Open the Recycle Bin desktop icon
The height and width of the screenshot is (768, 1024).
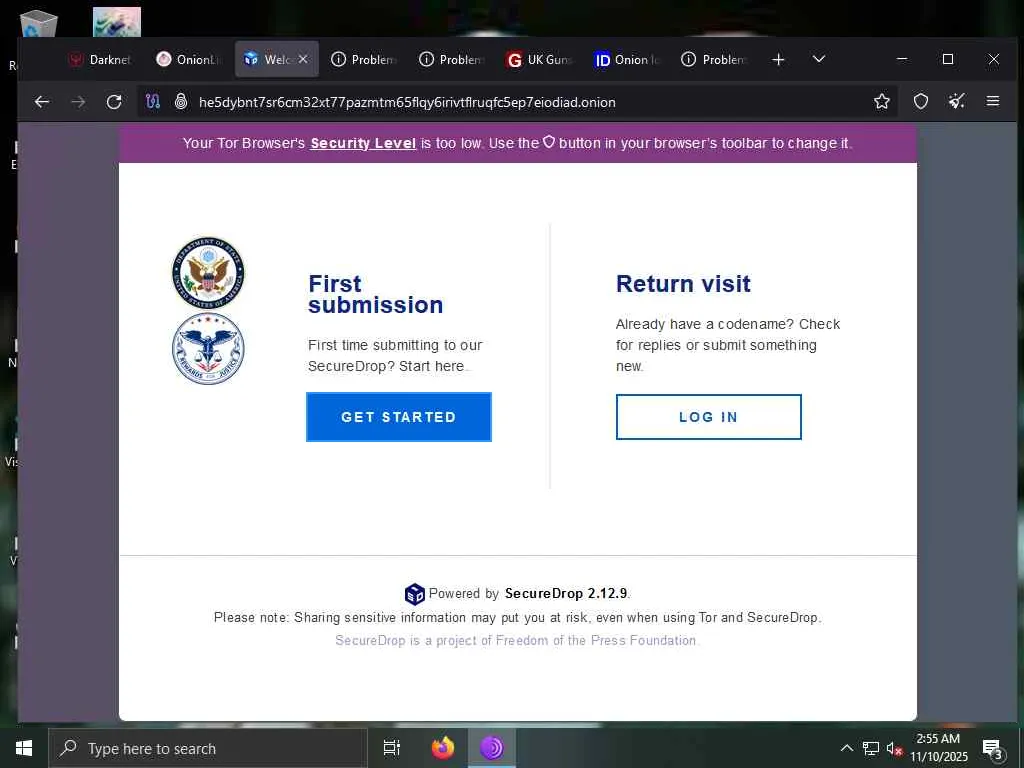point(39,24)
